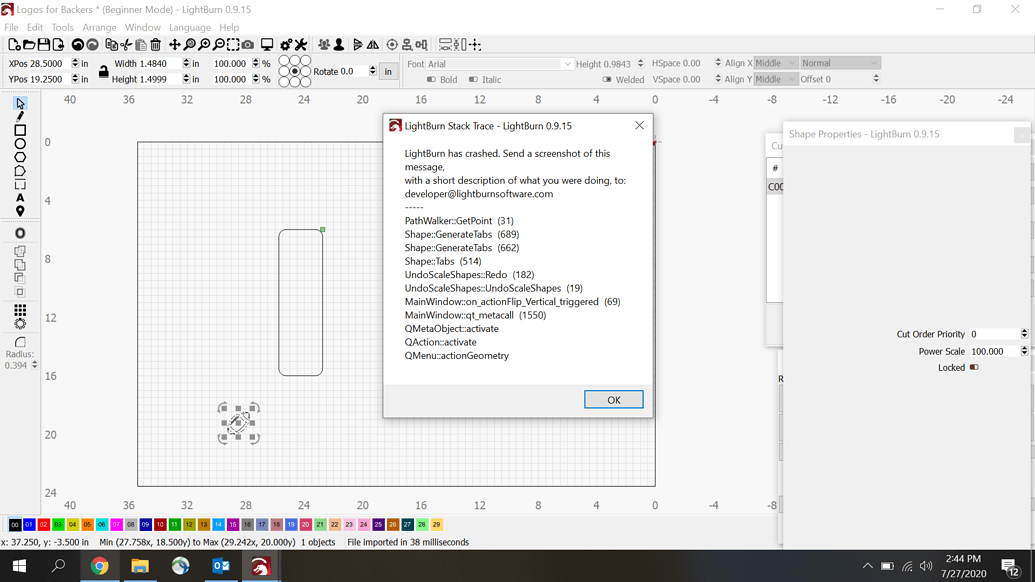Select the blue 01 cut layer swatch

pos(31,524)
